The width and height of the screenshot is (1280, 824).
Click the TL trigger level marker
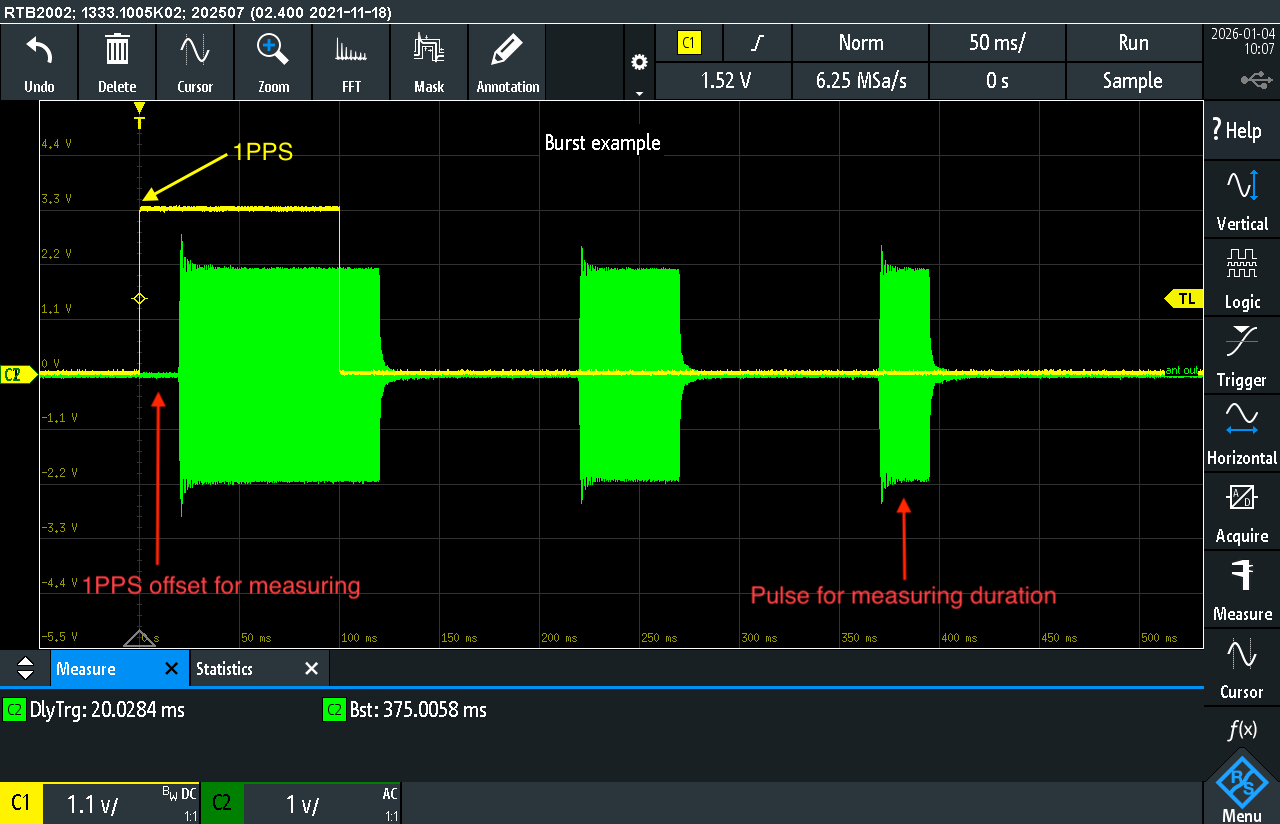tap(1185, 298)
